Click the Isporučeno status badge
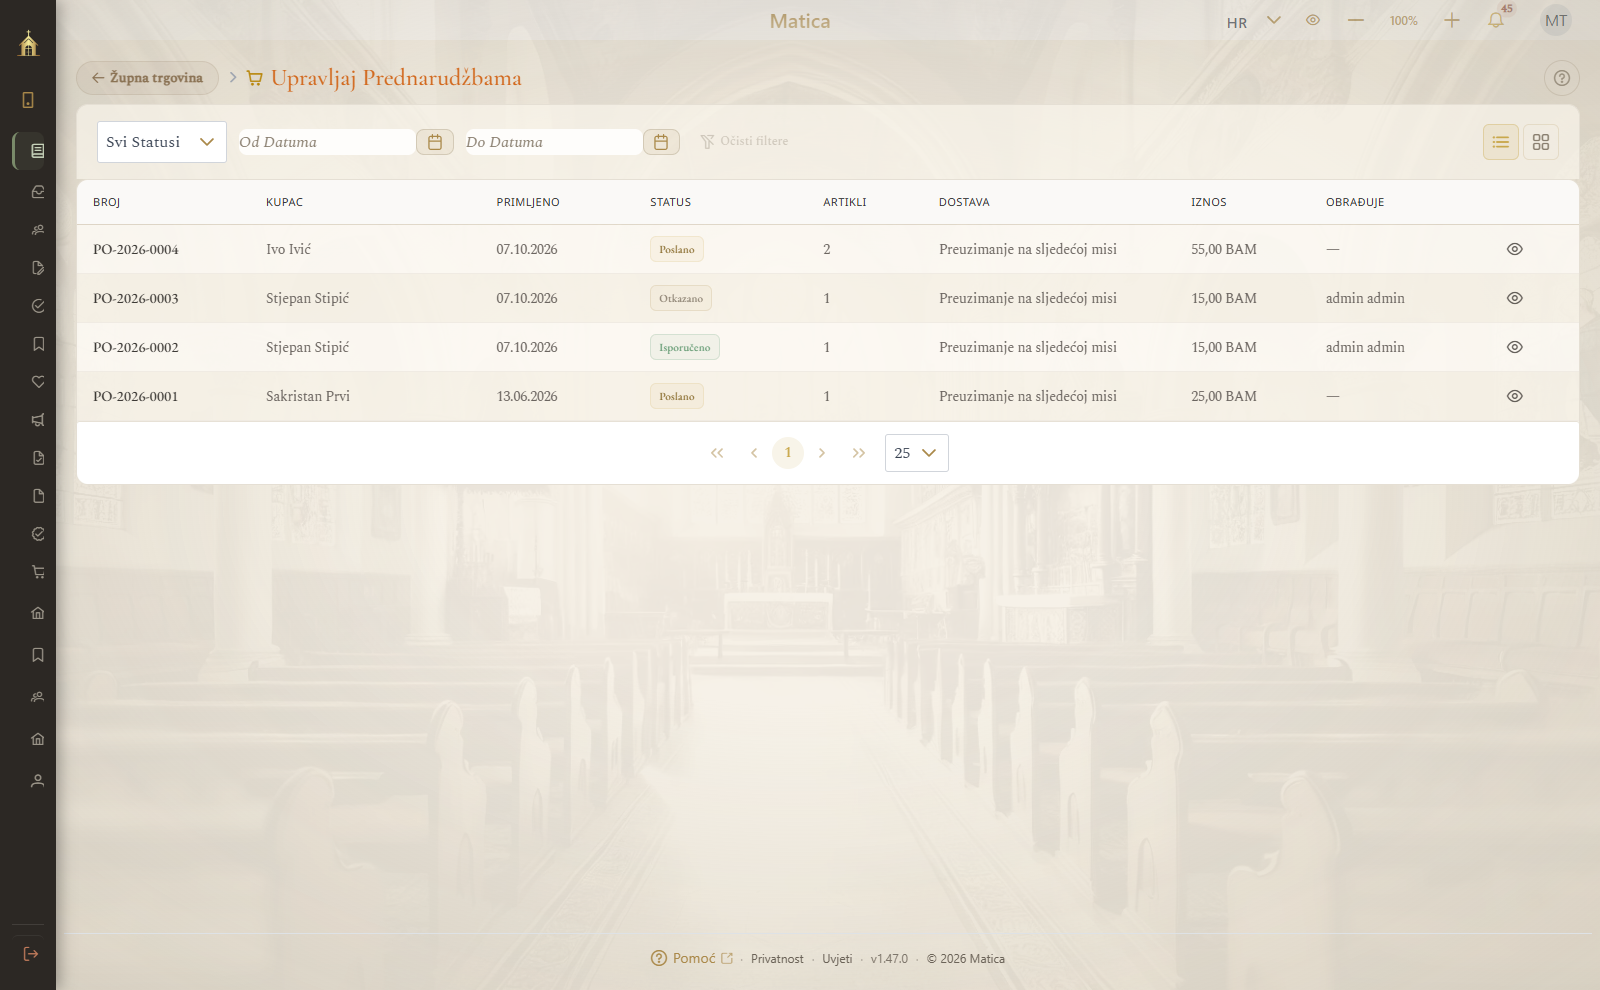Image resolution: width=1600 pixels, height=990 pixels. (x=685, y=347)
